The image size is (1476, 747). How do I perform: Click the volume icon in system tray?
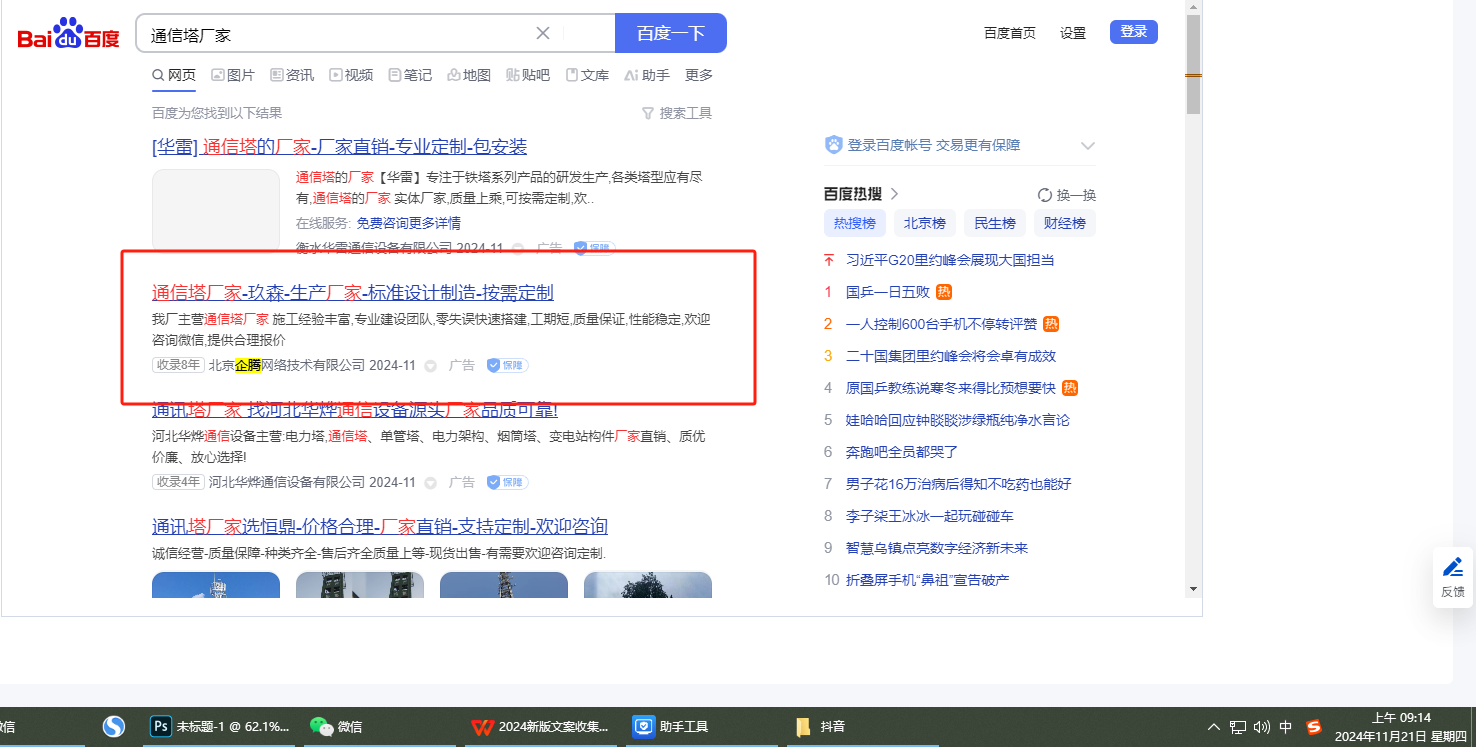(x=1262, y=727)
